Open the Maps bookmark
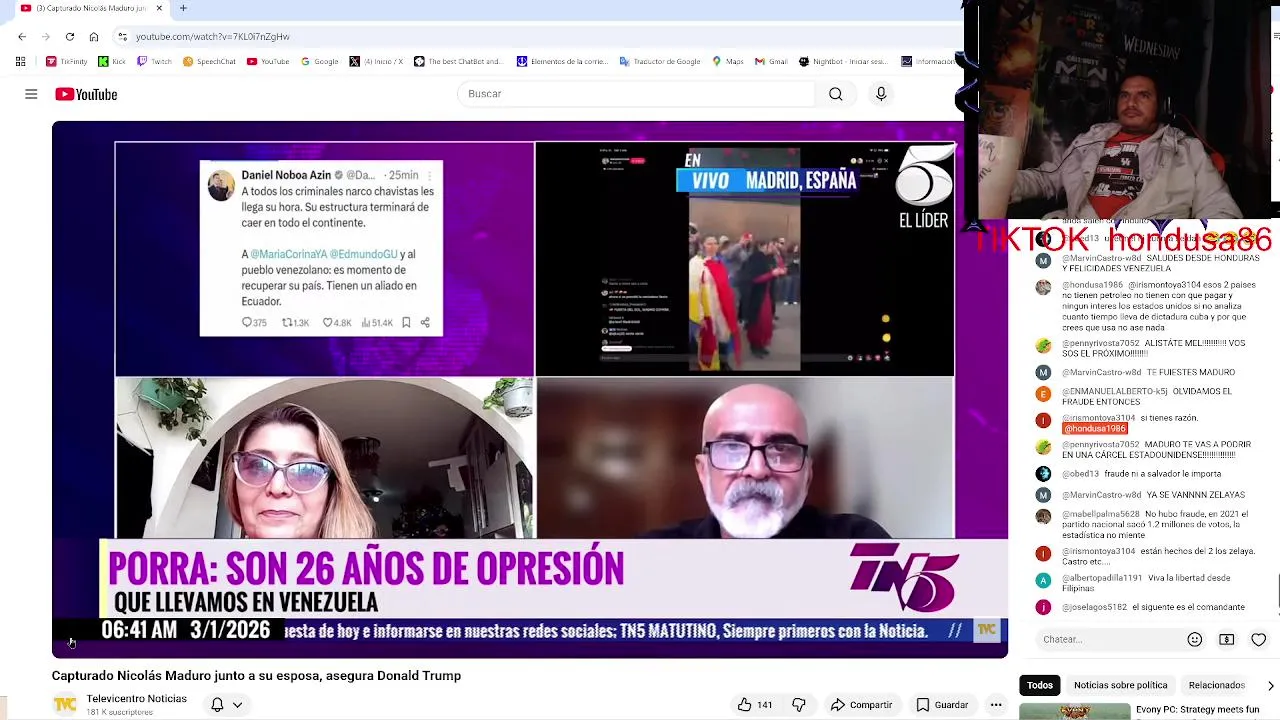The width and height of the screenshot is (1280, 720). coord(728,62)
